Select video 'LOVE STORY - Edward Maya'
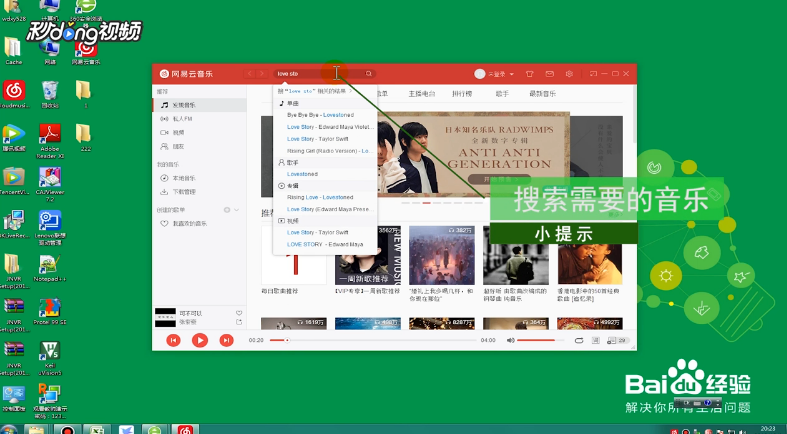The height and width of the screenshot is (434, 787). pos(325,244)
